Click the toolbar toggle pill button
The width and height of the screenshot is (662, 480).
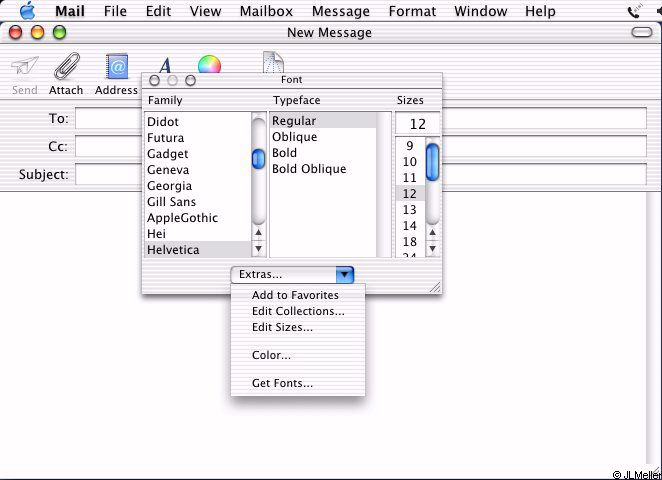coord(642,32)
